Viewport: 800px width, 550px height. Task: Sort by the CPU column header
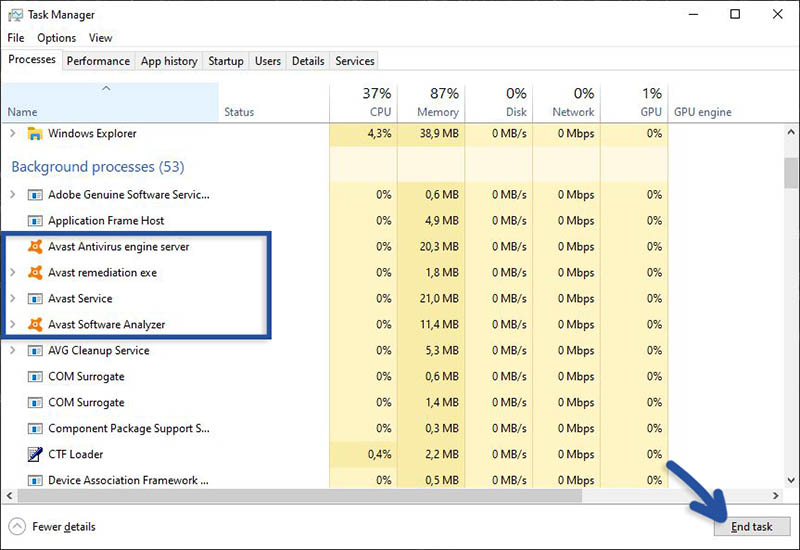point(363,102)
